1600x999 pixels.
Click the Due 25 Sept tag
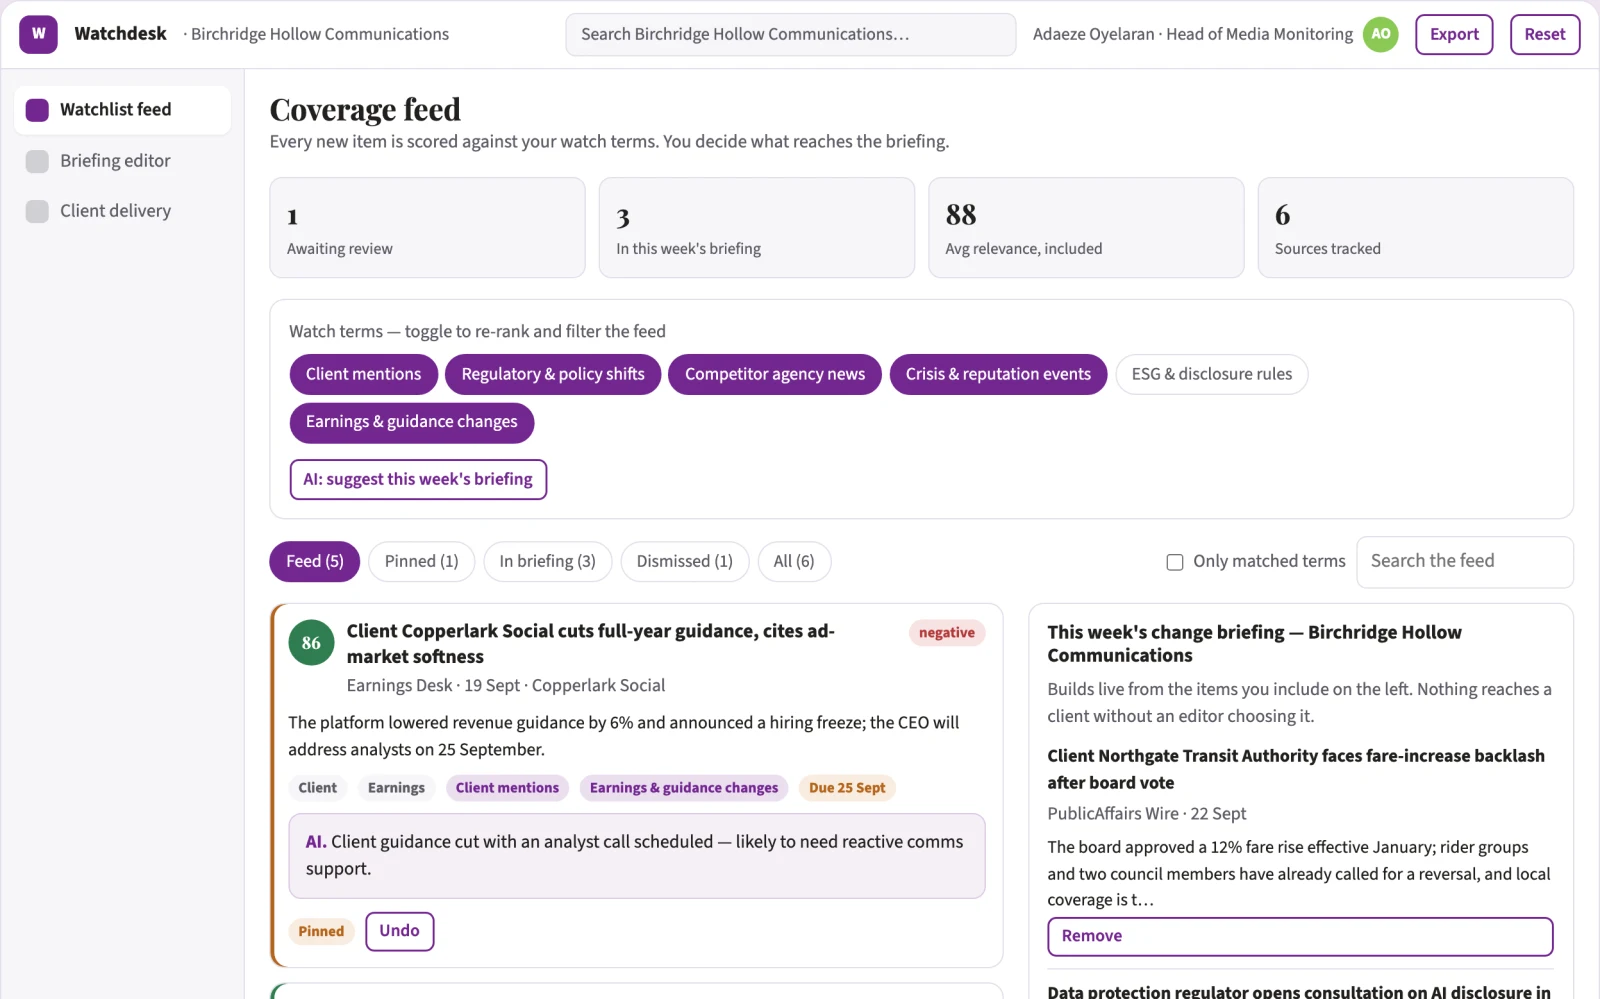pyautogui.click(x=847, y=788)
